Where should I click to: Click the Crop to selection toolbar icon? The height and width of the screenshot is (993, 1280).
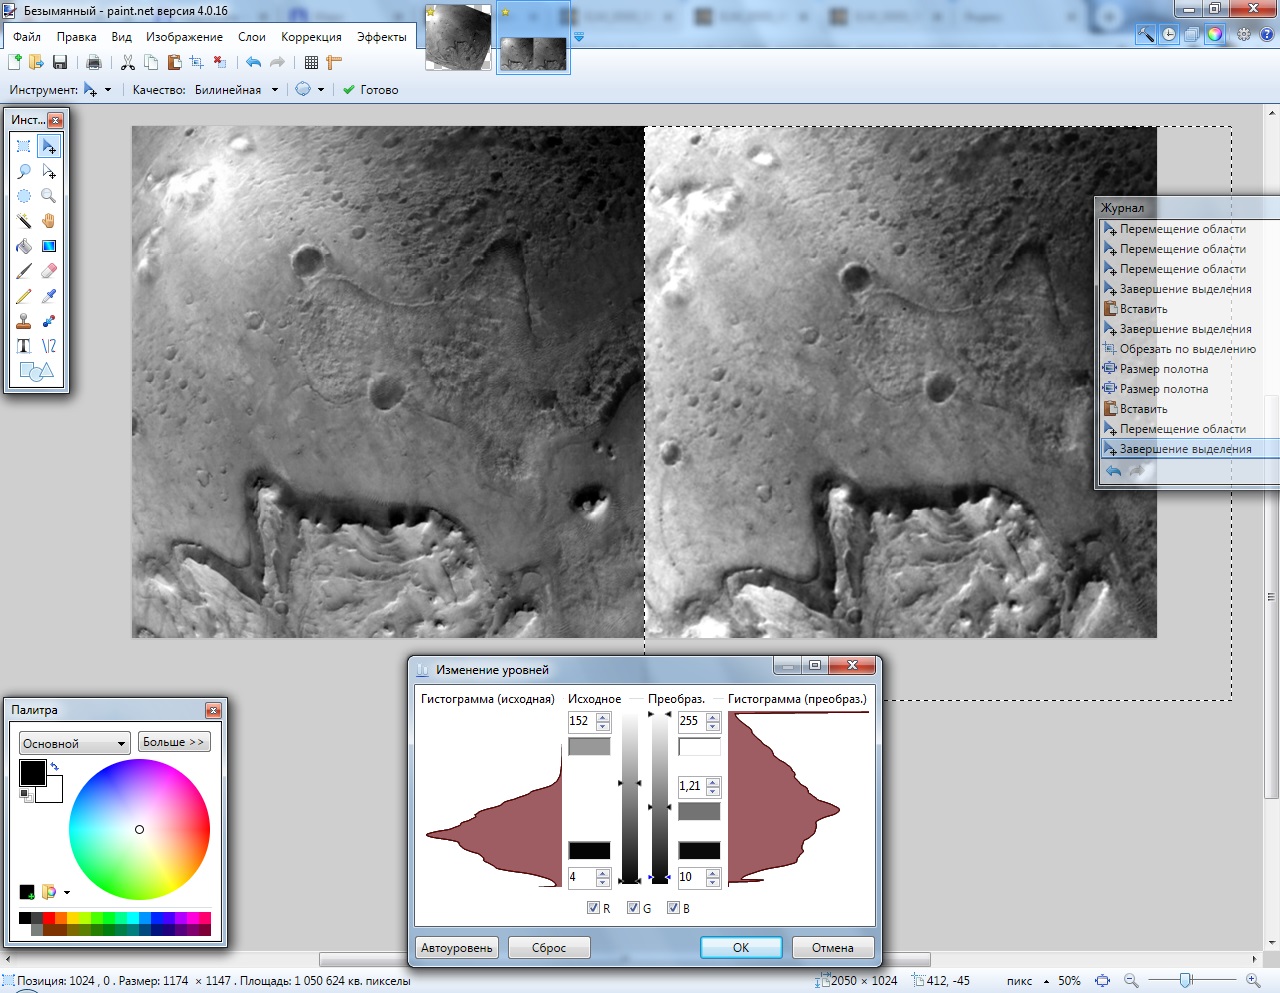click(197, 62)
